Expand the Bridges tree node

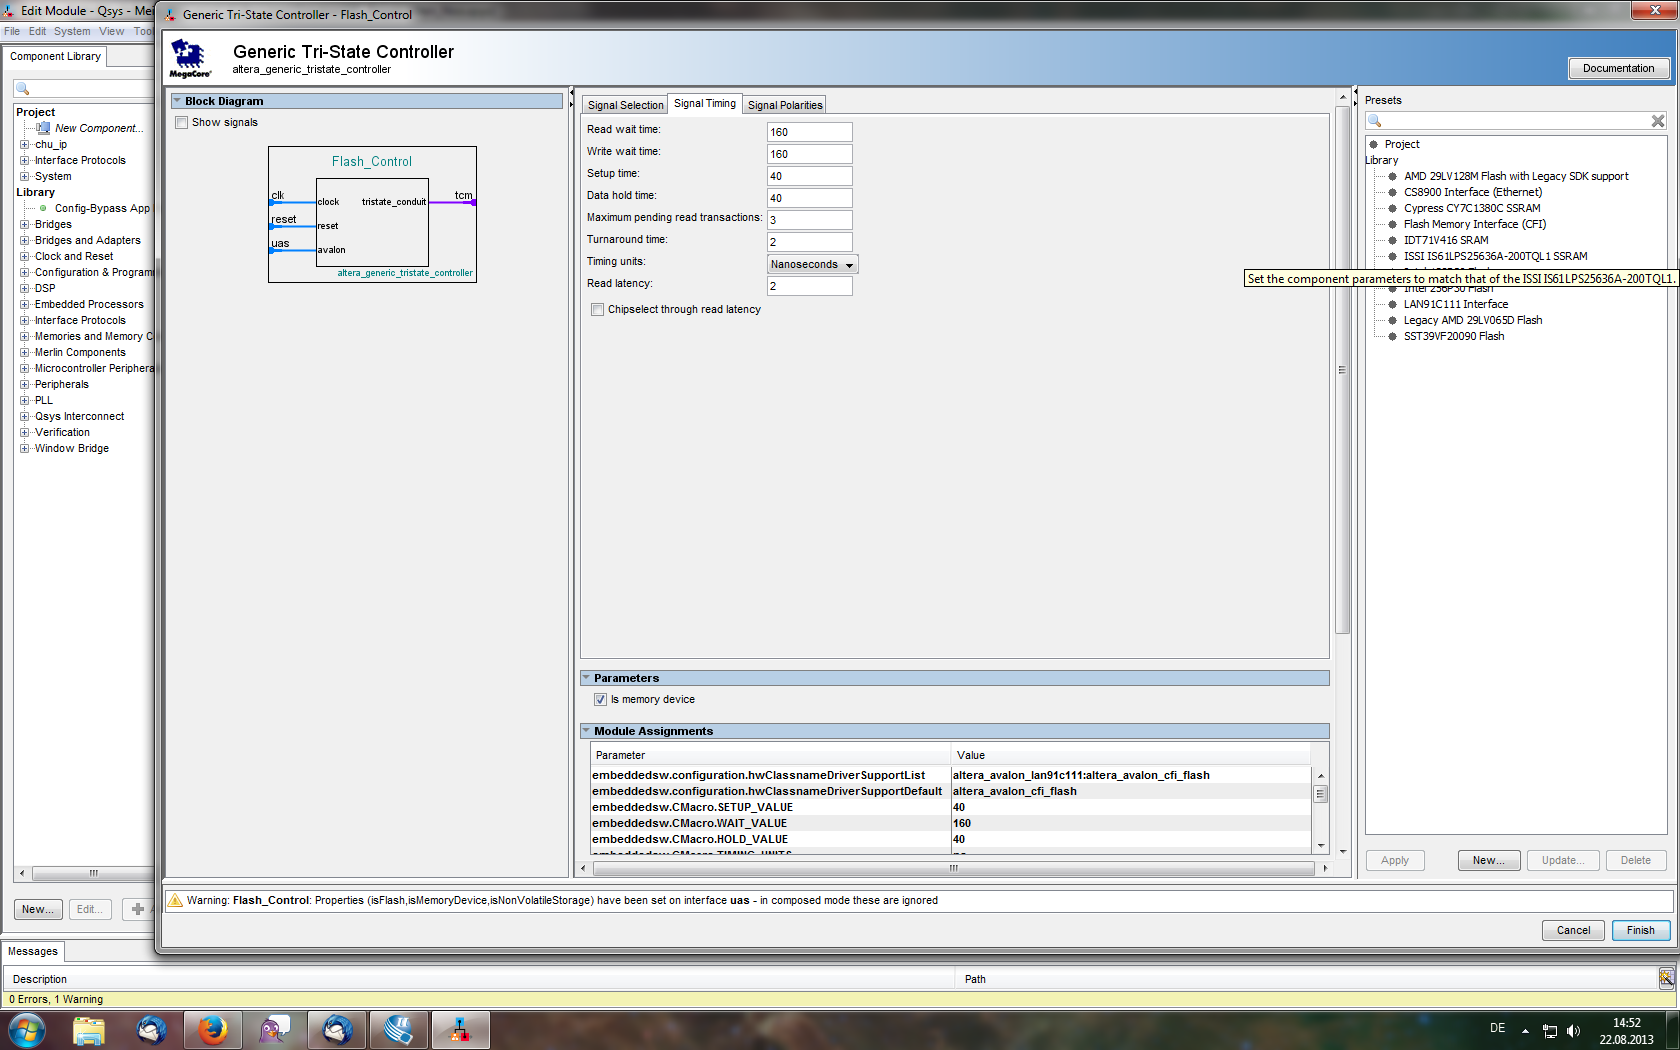click(x=25, y=224)
